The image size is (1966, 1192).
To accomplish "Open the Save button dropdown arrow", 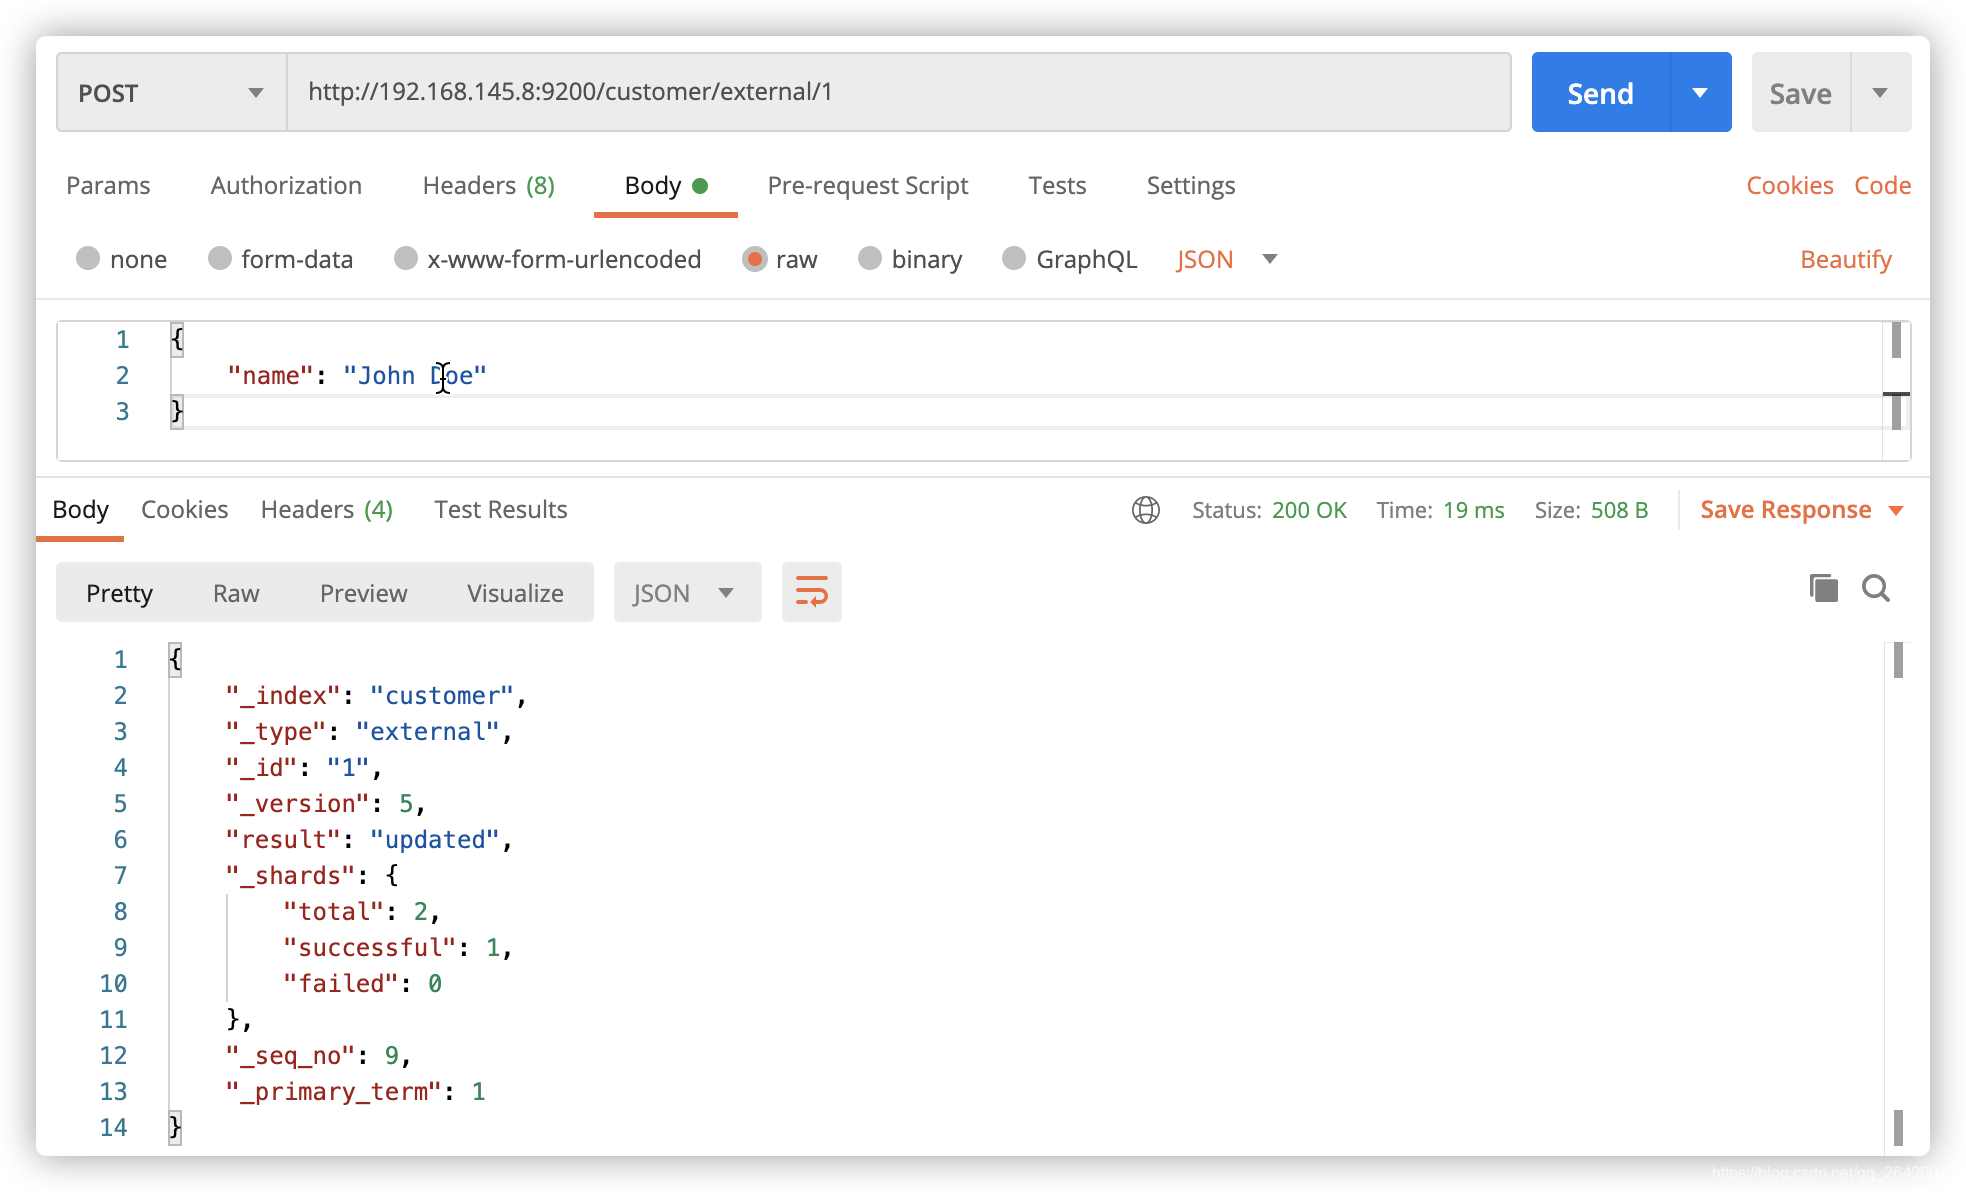I will (x=1880, y=93).
